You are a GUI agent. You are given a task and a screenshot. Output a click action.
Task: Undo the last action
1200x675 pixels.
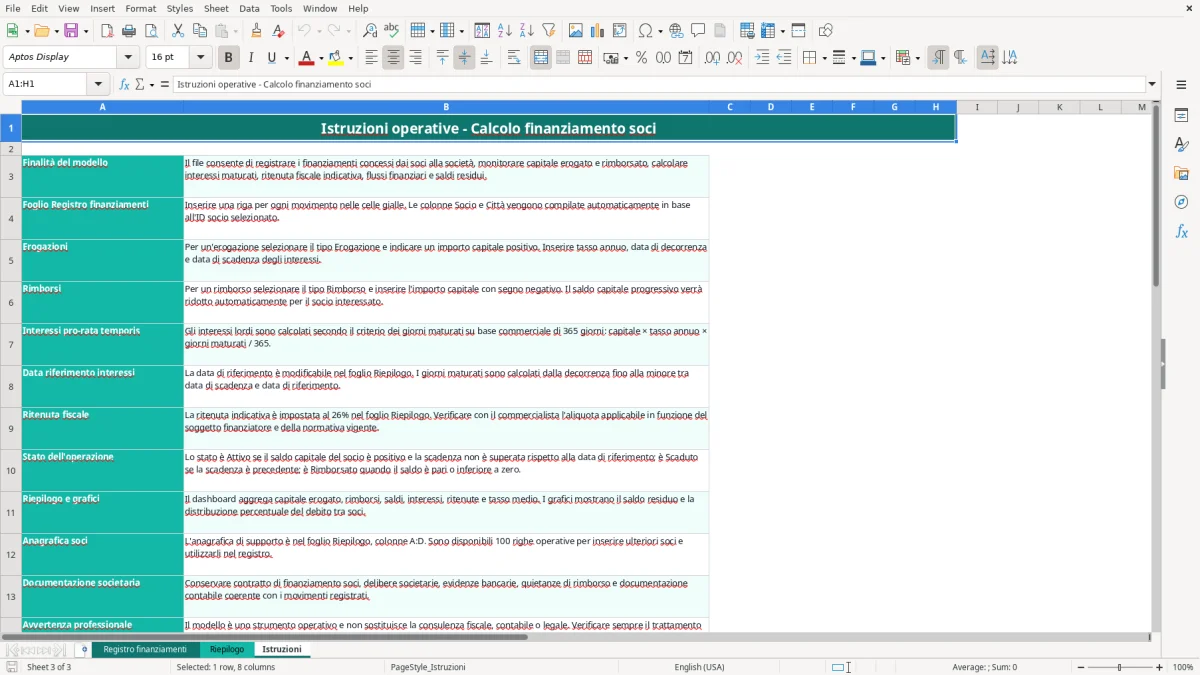click(x=304, y=31)
